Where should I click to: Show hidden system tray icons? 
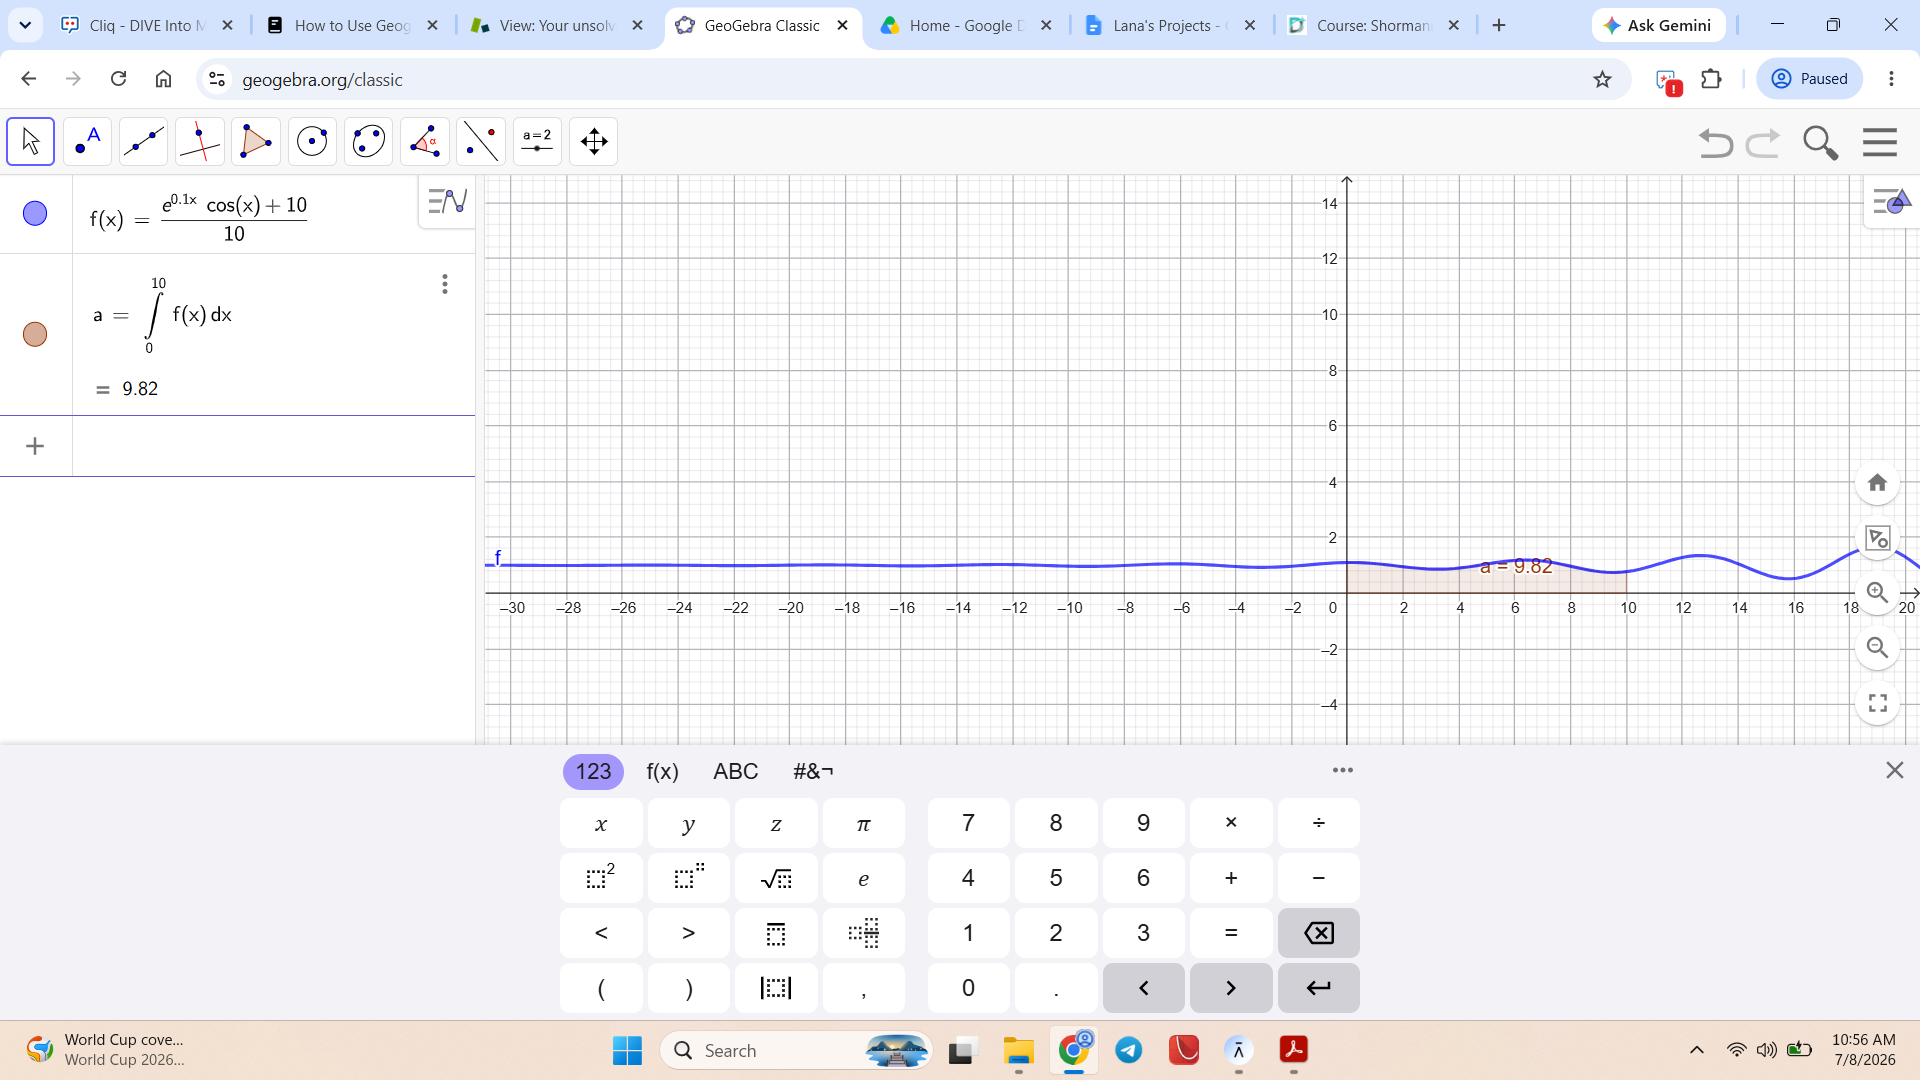pos(1696,1050)
